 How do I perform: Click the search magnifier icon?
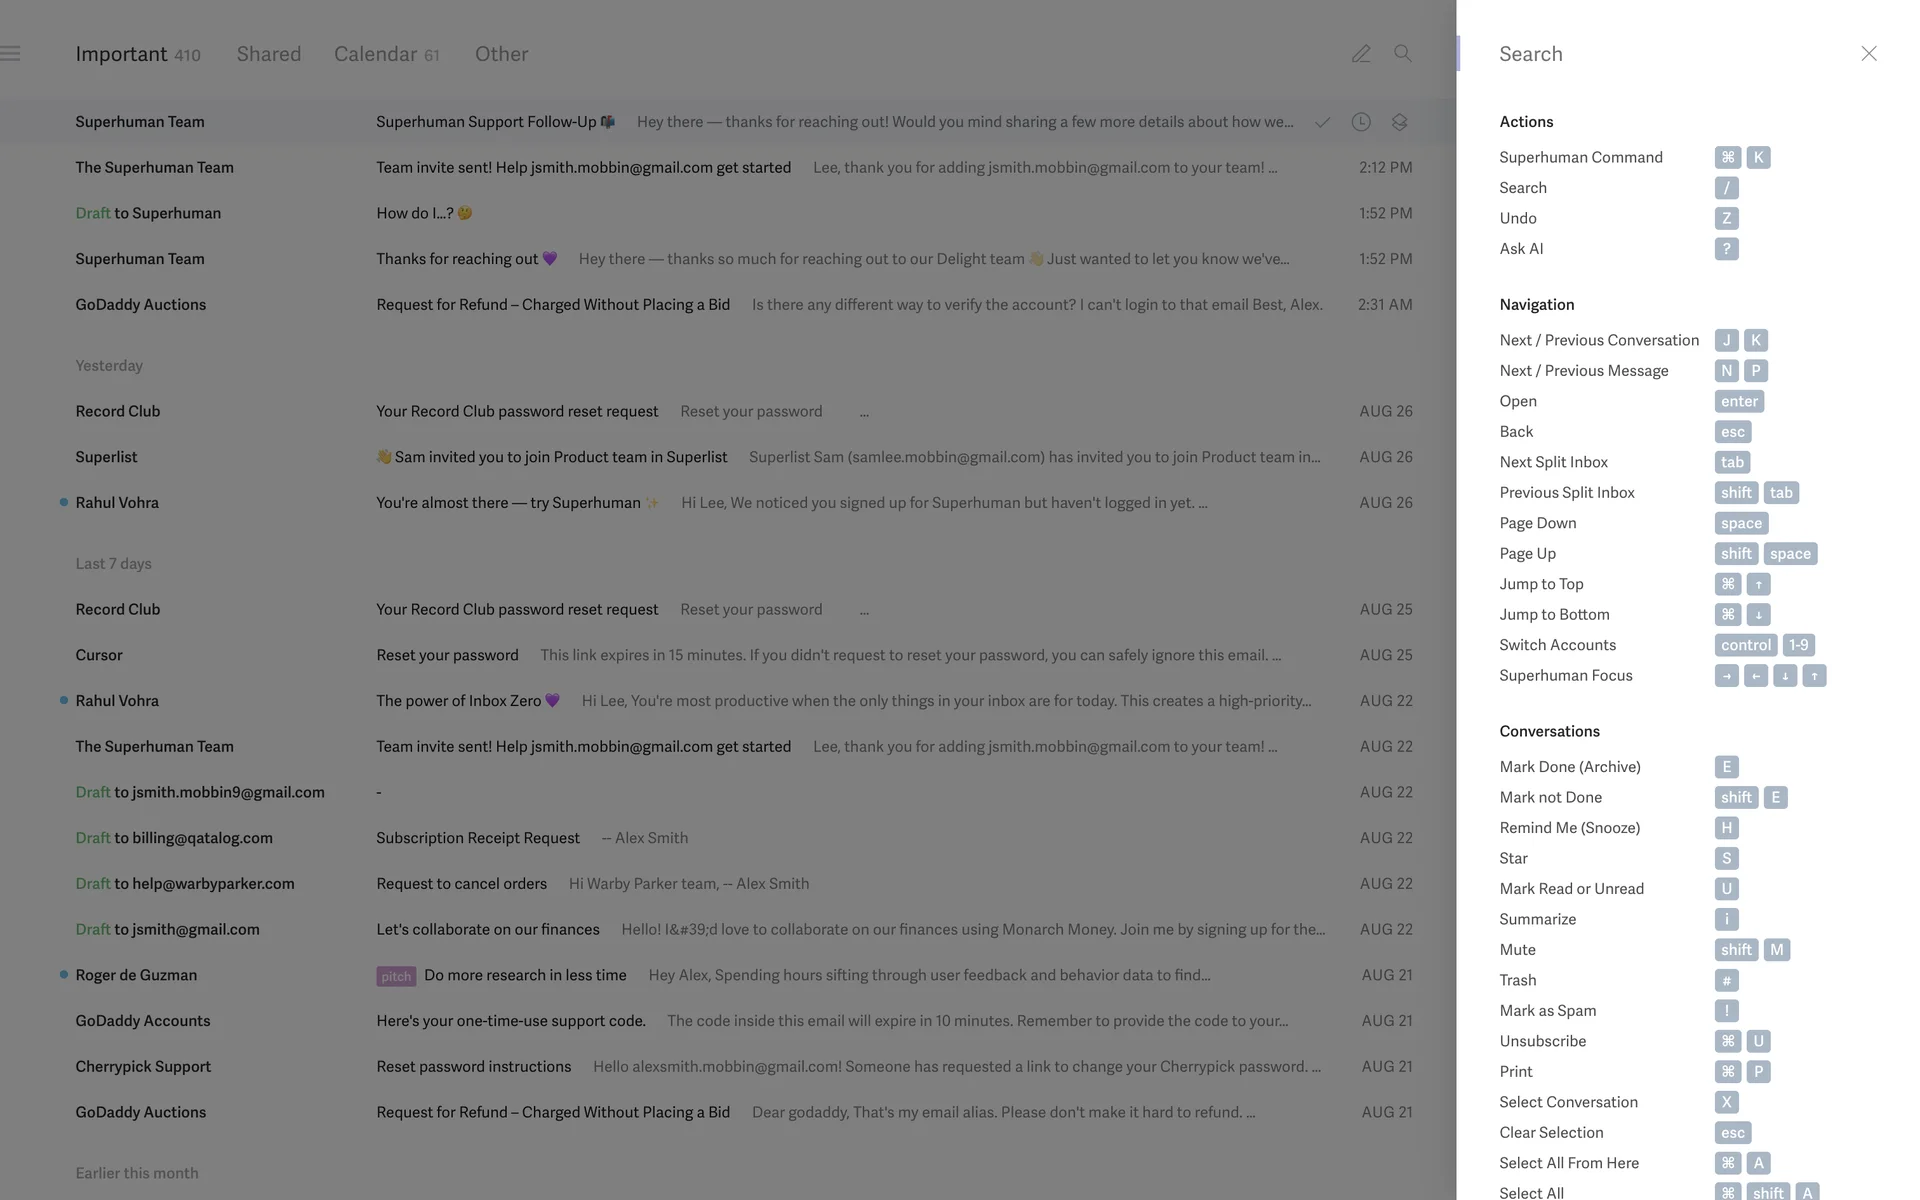point(1403,54)
